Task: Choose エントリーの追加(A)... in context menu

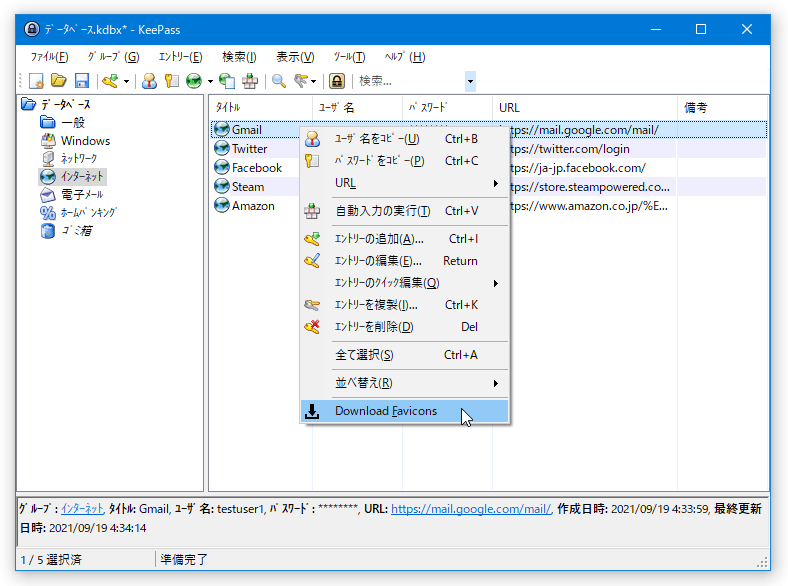Action: pyautogui.click(x=405, y=239)
